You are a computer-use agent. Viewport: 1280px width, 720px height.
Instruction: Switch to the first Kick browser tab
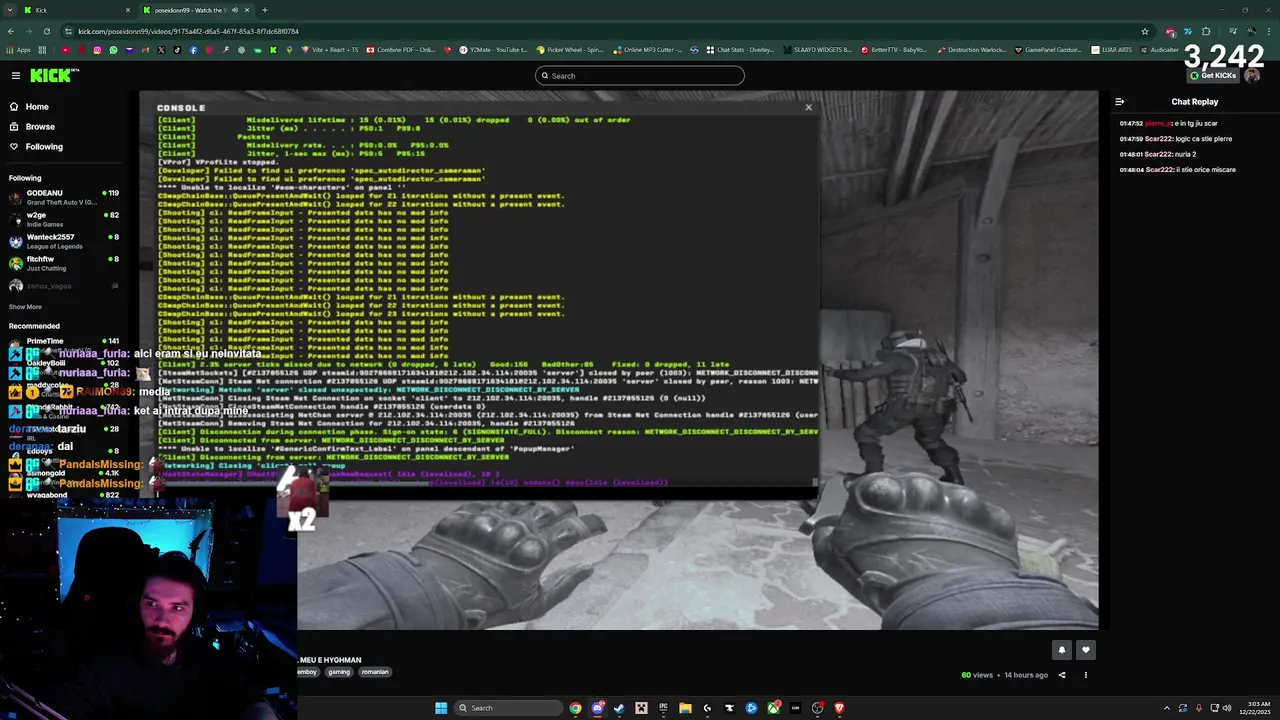78,10
